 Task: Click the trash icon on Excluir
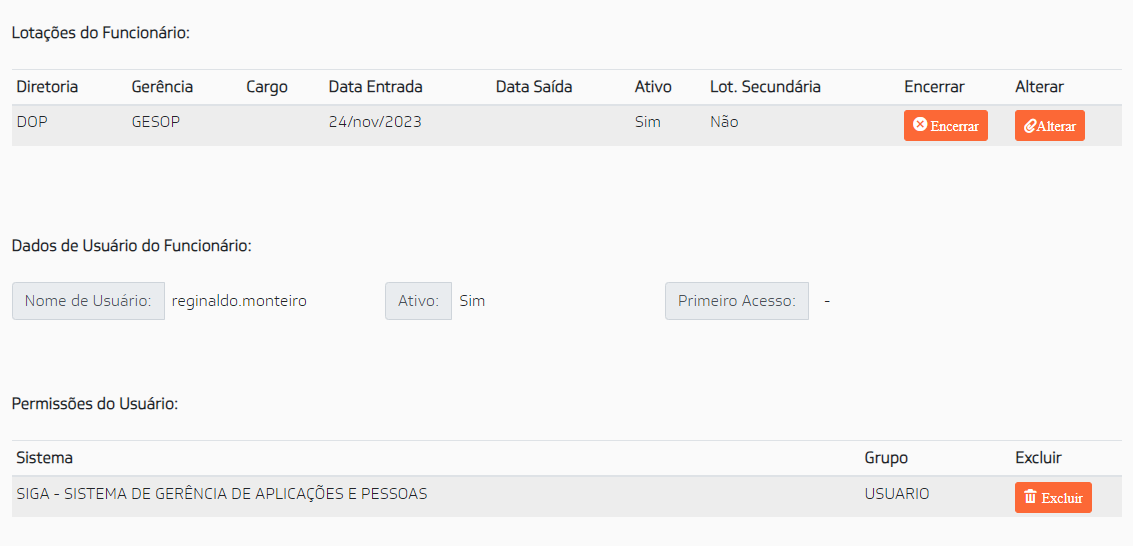point(1030,497)
